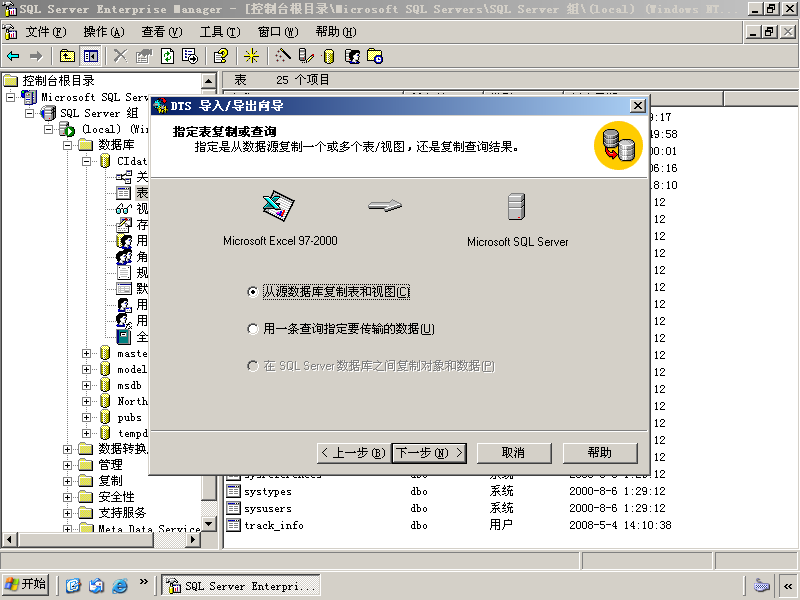Image resolution: width=800 pixels, height=600 pixels.
Task: Collapse the 数据库 folder node
Action: (x=67, y=145)
